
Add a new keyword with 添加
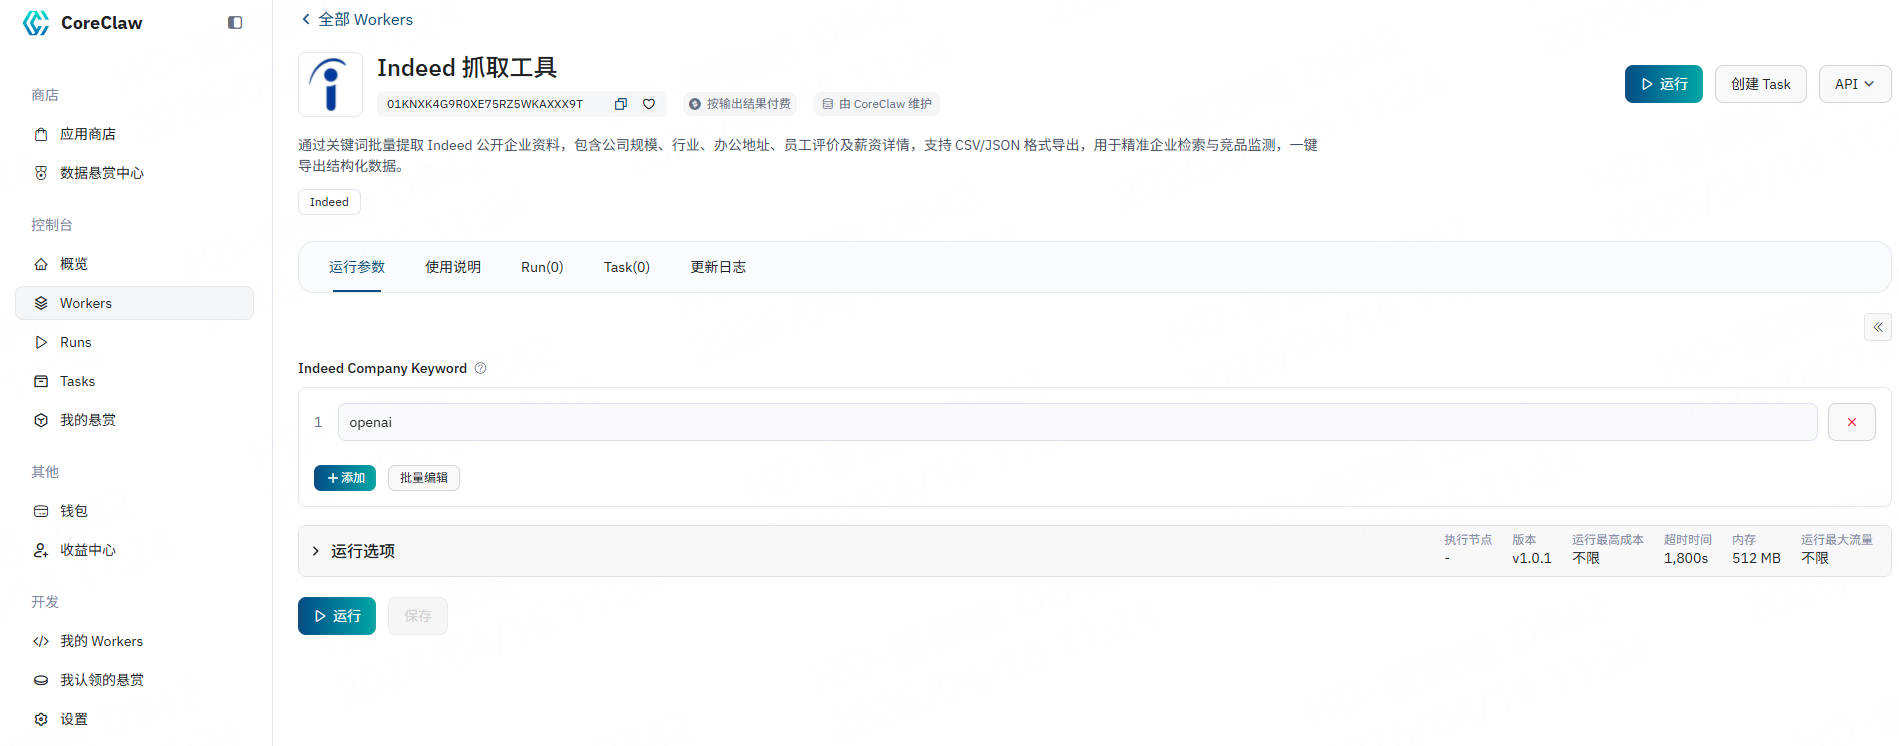click(345, 478)
